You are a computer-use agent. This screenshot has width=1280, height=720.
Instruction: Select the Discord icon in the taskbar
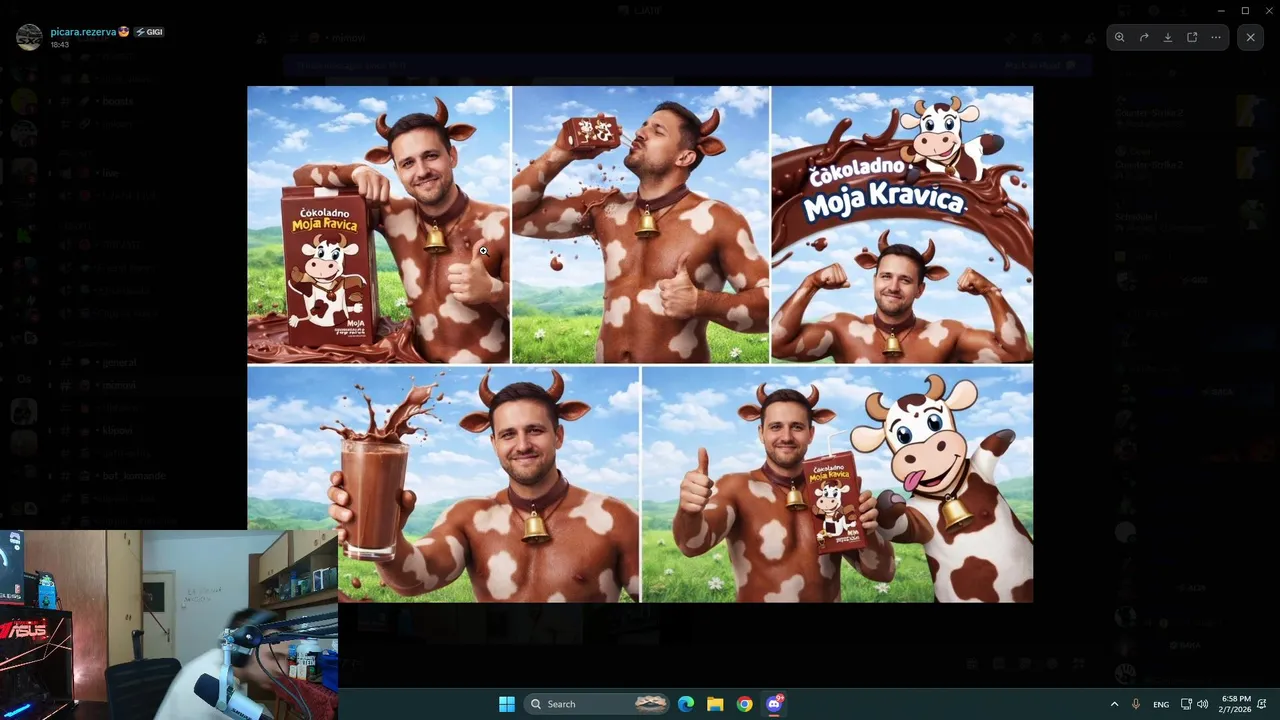click(774, 704)
